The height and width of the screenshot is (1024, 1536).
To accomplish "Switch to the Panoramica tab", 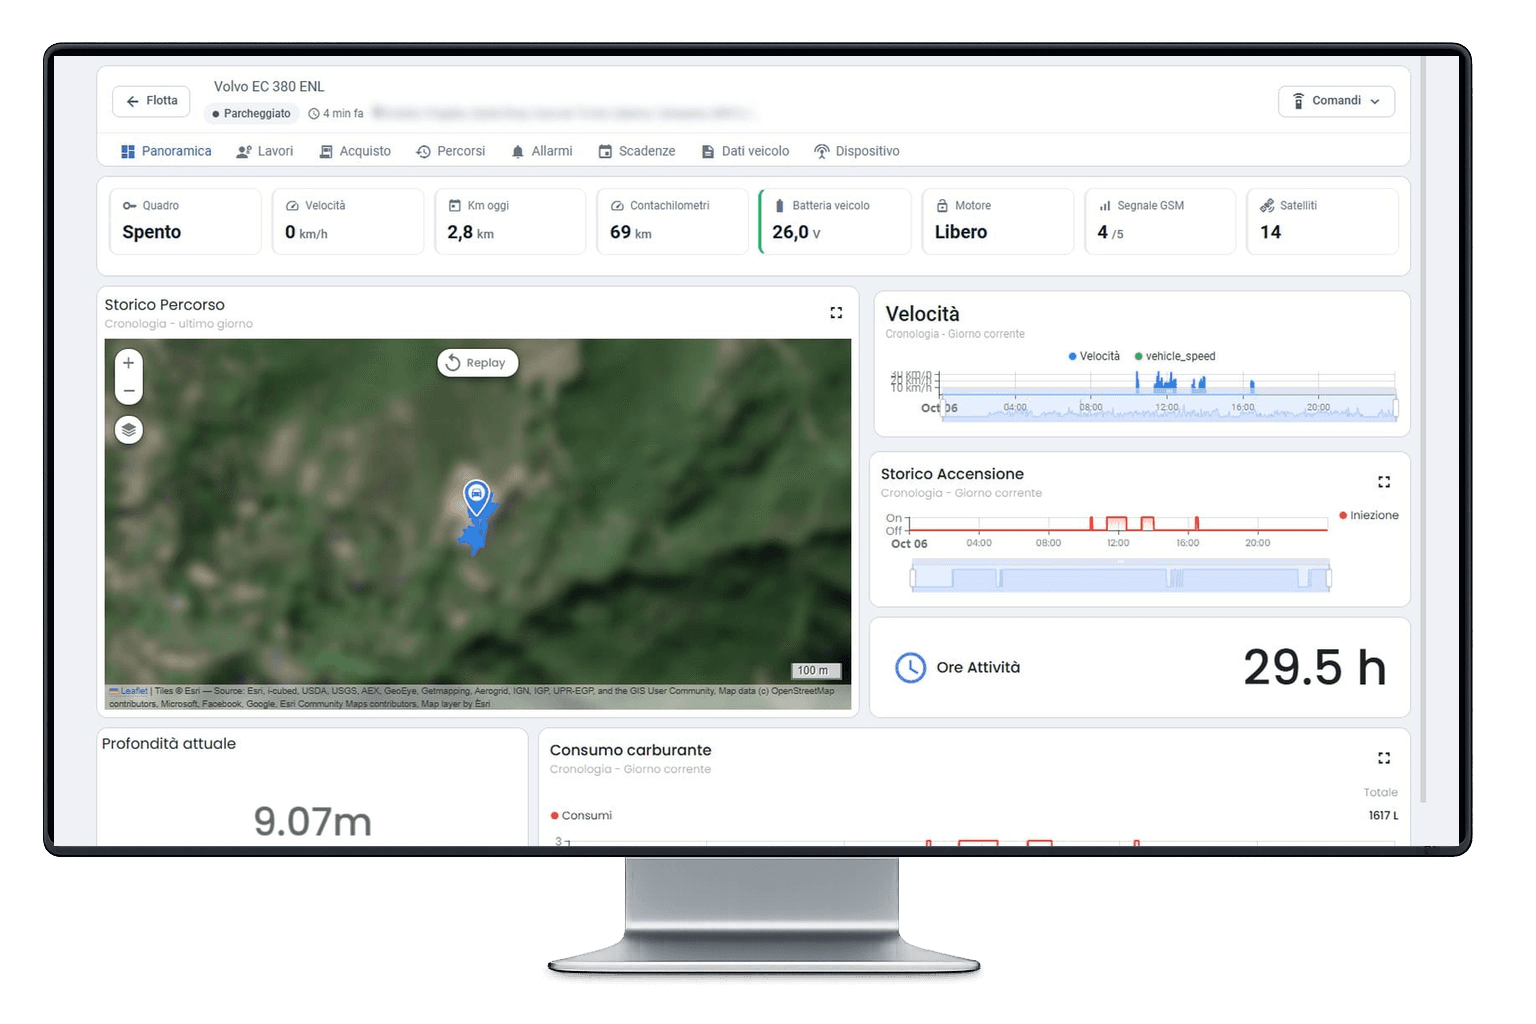I will [x=166, y=151].
